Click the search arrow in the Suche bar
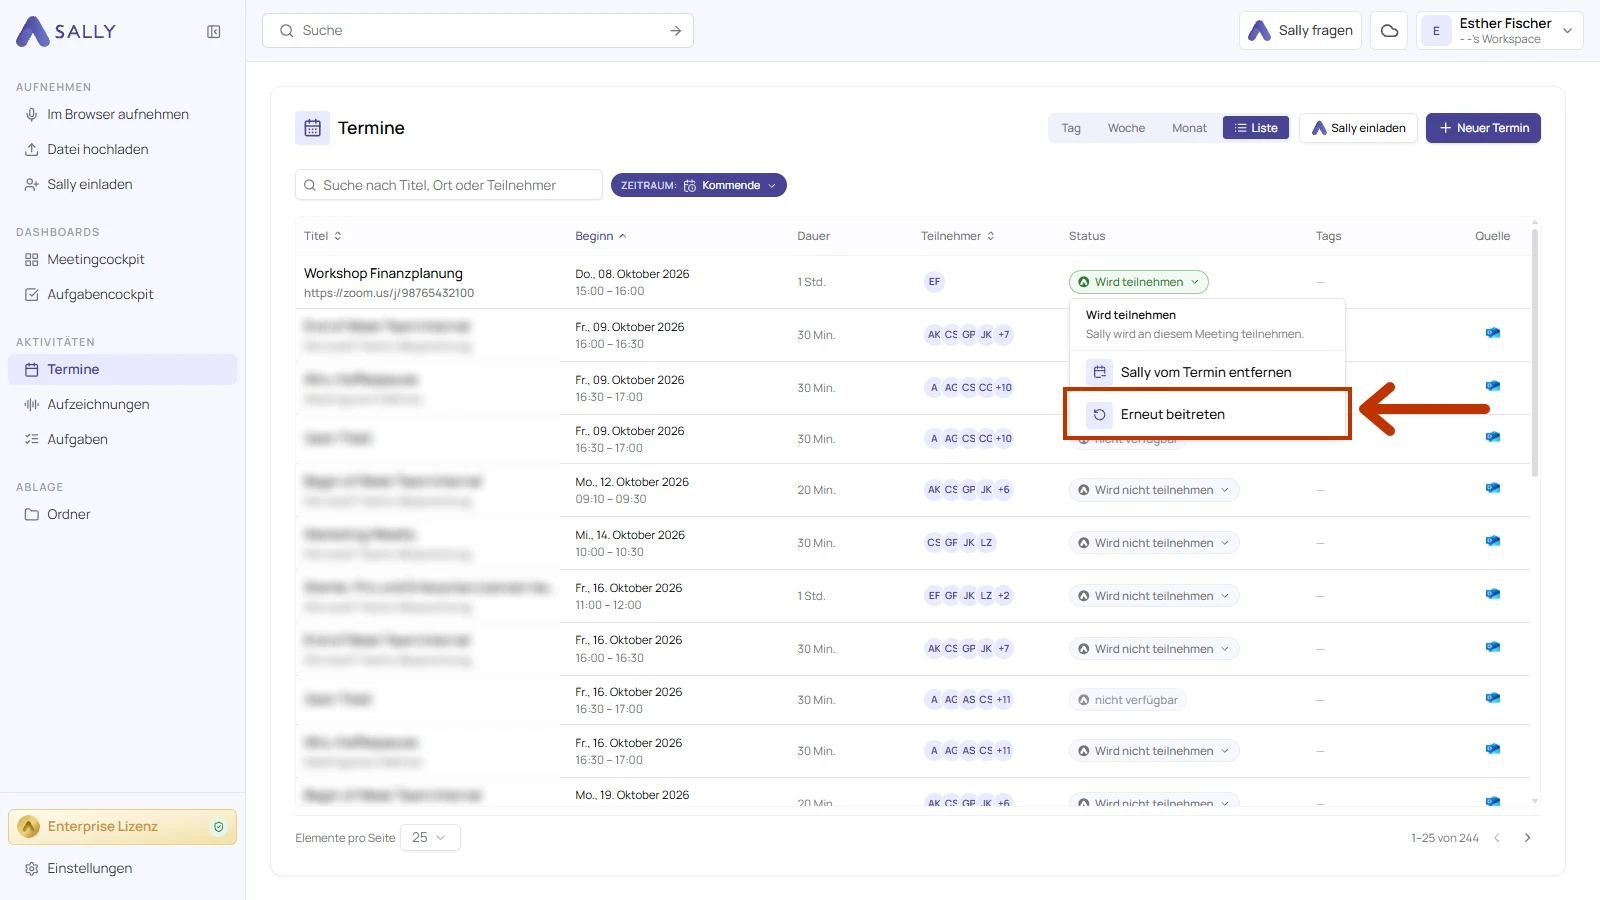 [676, 31]
